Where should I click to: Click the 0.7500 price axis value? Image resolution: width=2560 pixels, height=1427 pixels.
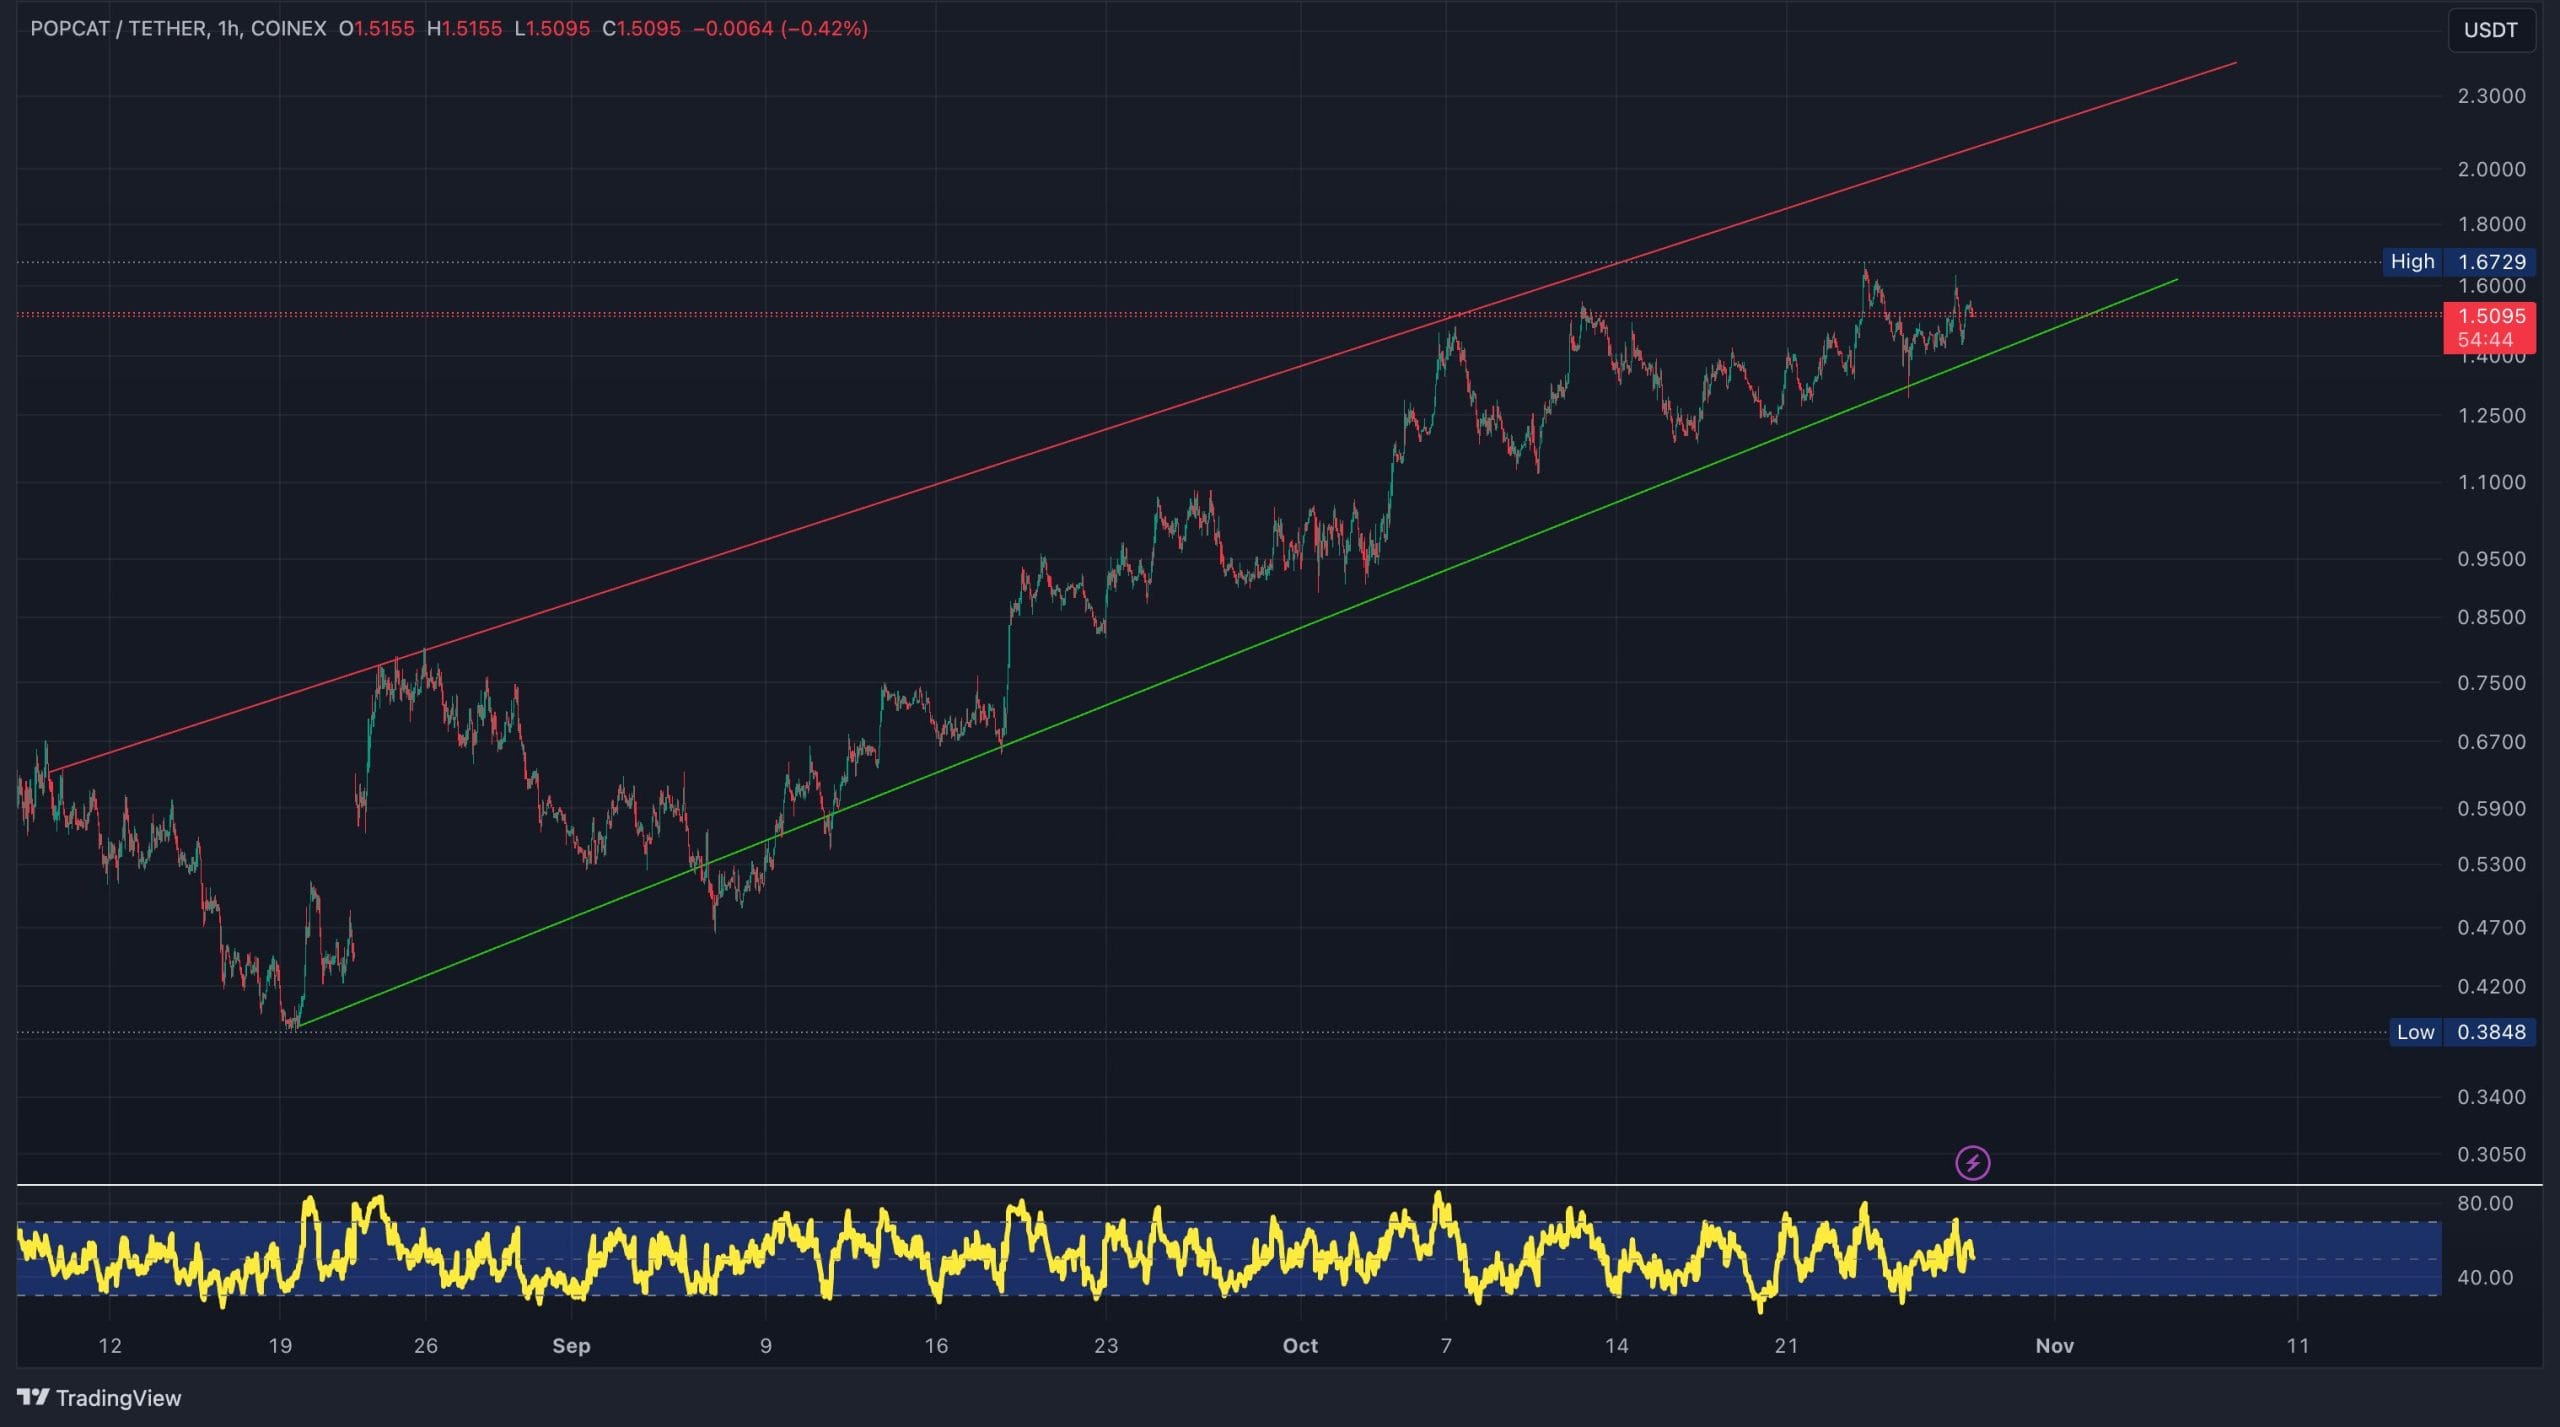2491,683
